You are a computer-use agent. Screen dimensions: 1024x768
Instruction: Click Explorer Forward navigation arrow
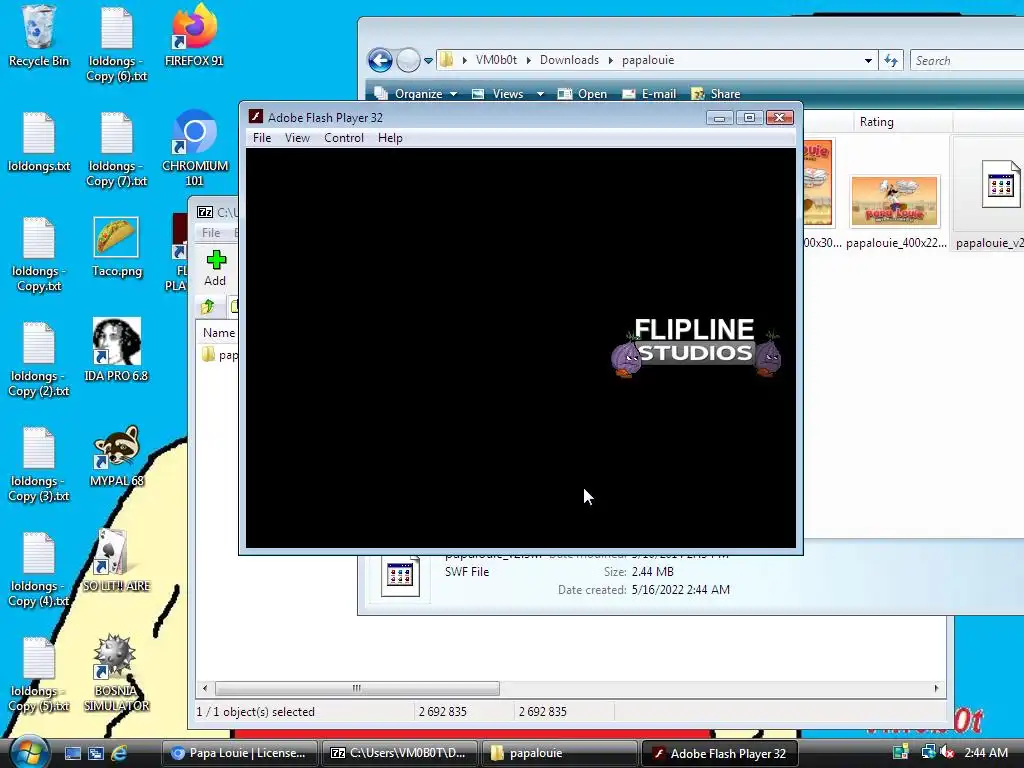pos(408,60)
